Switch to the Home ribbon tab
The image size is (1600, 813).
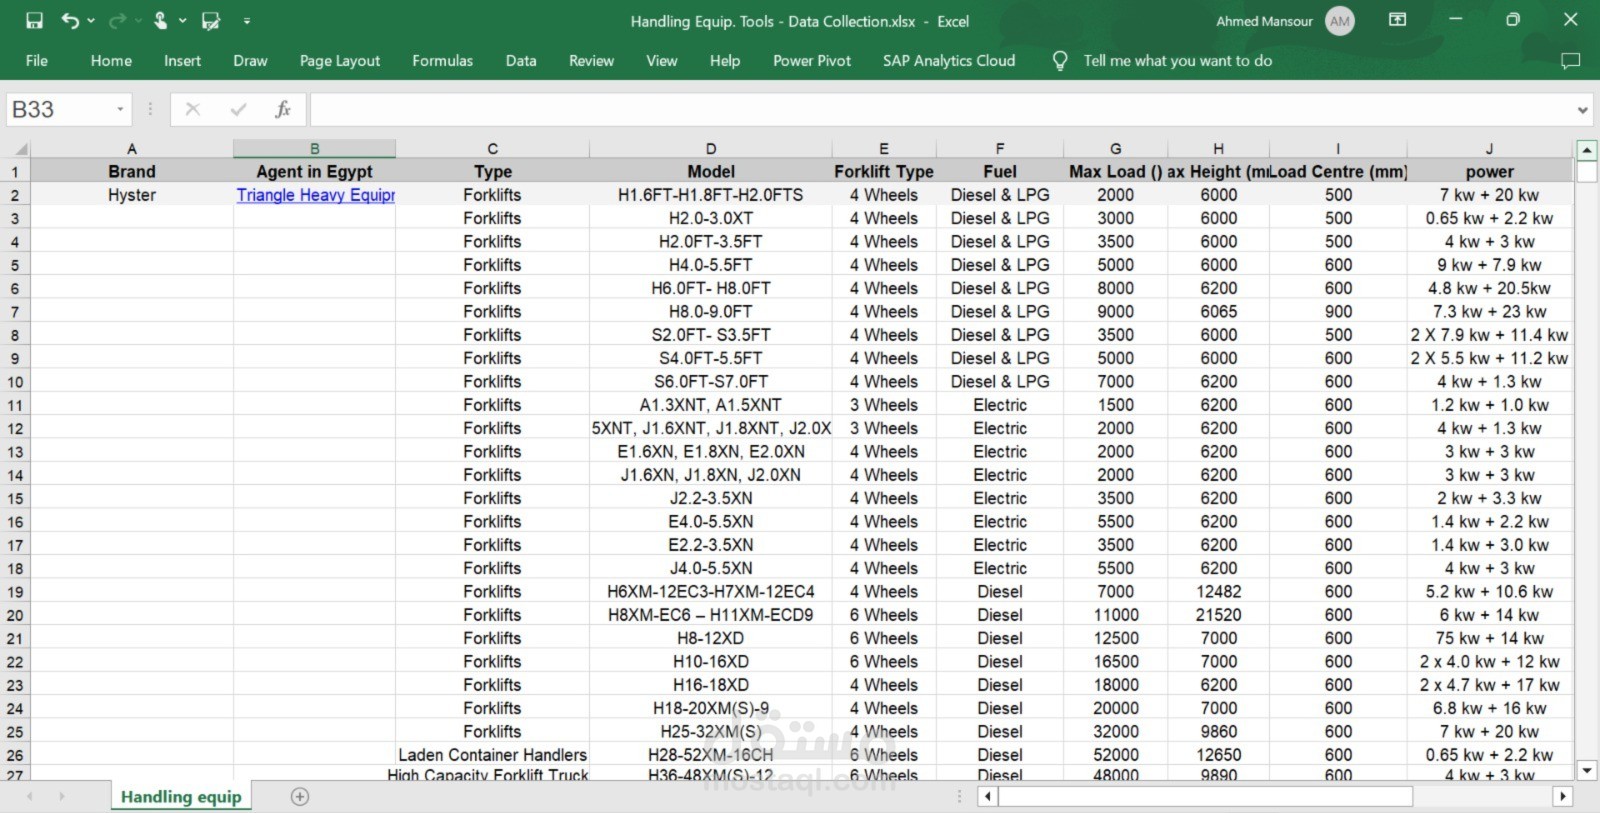point(111,61)
